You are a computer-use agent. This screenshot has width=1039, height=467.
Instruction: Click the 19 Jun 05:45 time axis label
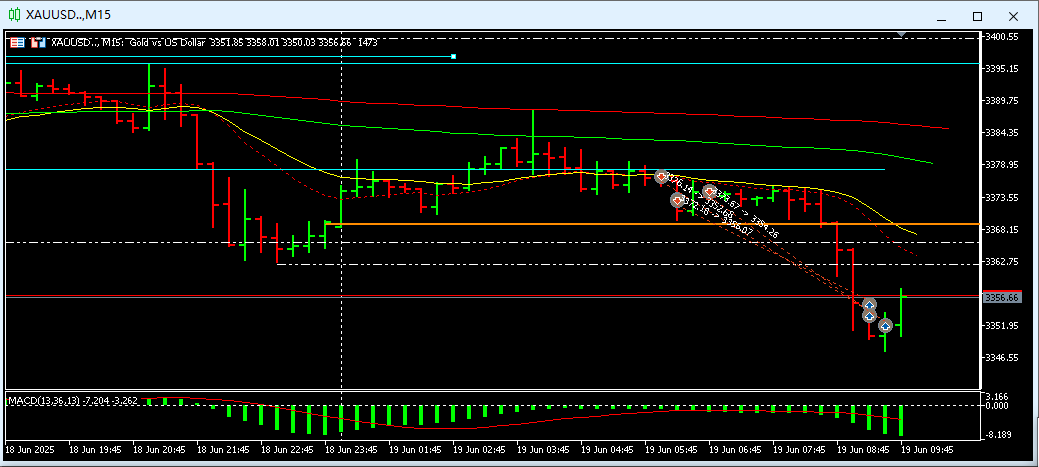671,450
